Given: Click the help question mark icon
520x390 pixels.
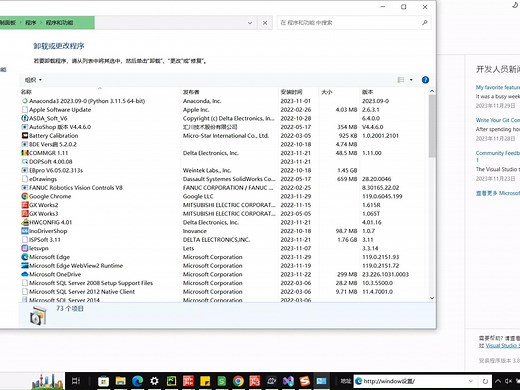Looking at the screenshot, I should (x=425, y=80).
